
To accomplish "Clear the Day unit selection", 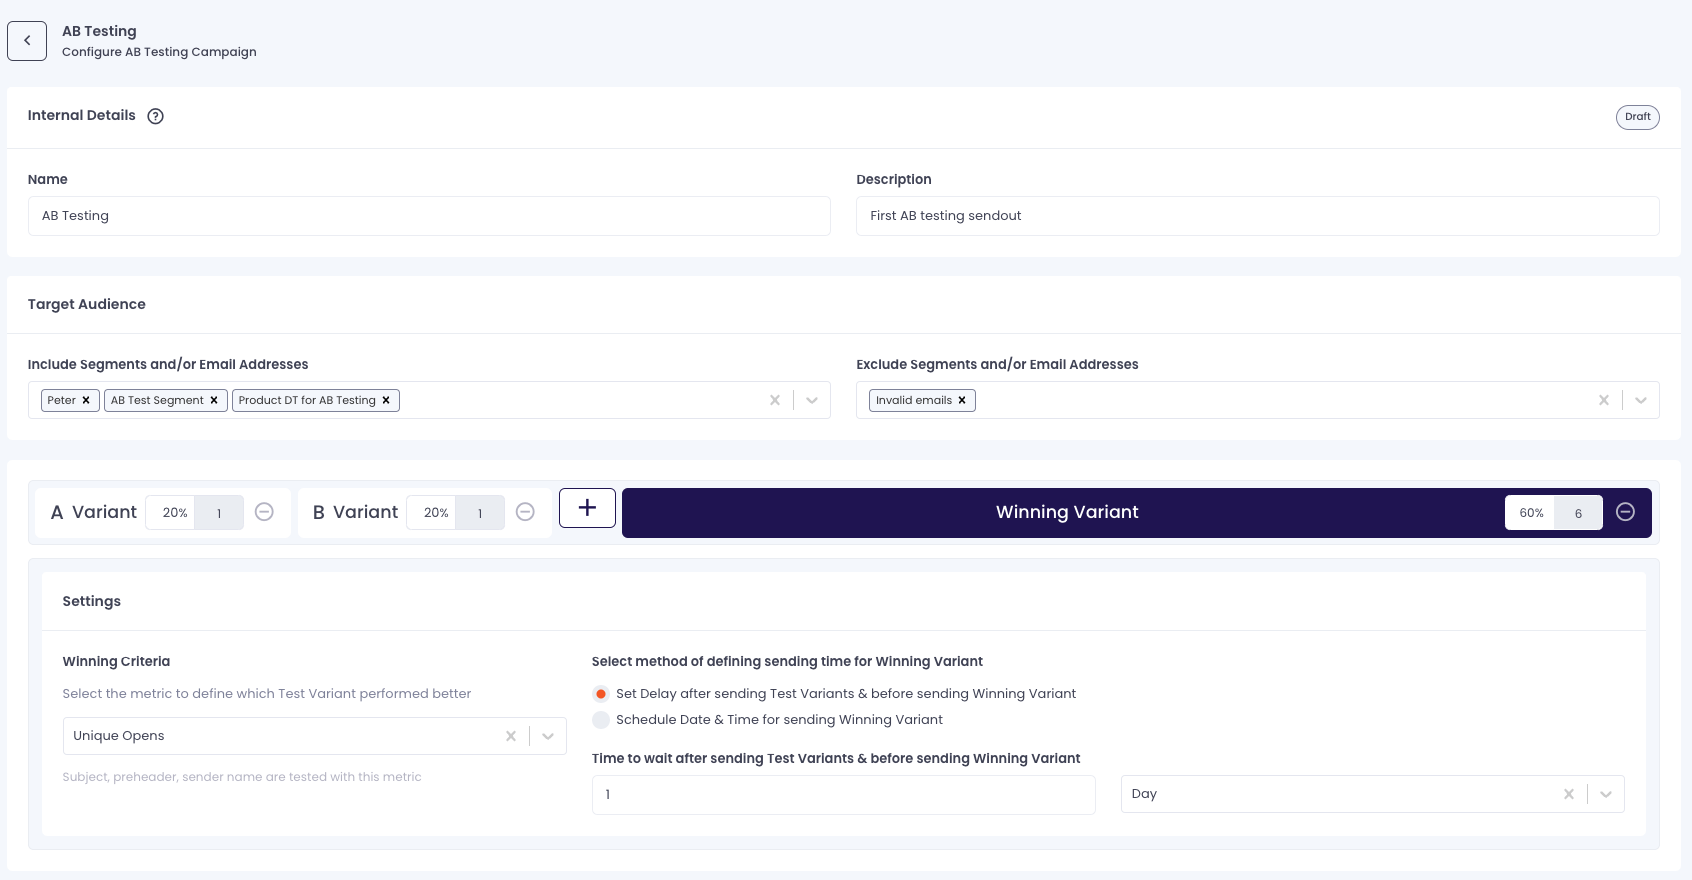I will (x=1569, y=794).
